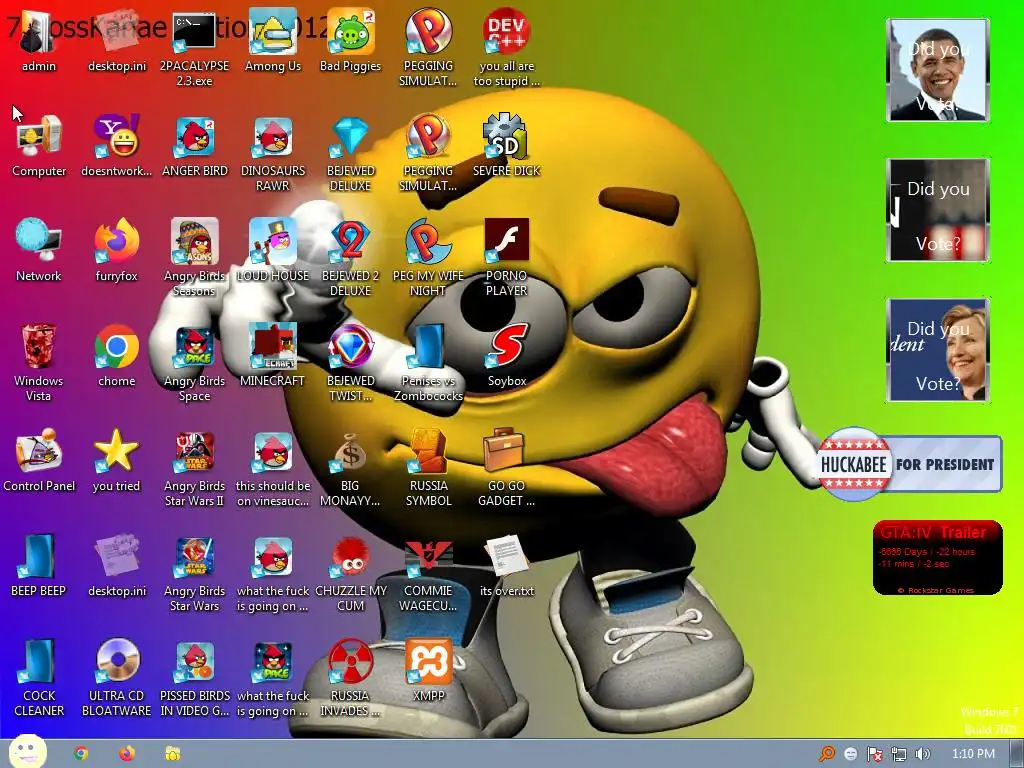Select the BEJEWED TWIST icon
The height and width of the screenshot is (768, 1024).
(x=350, y=346)
